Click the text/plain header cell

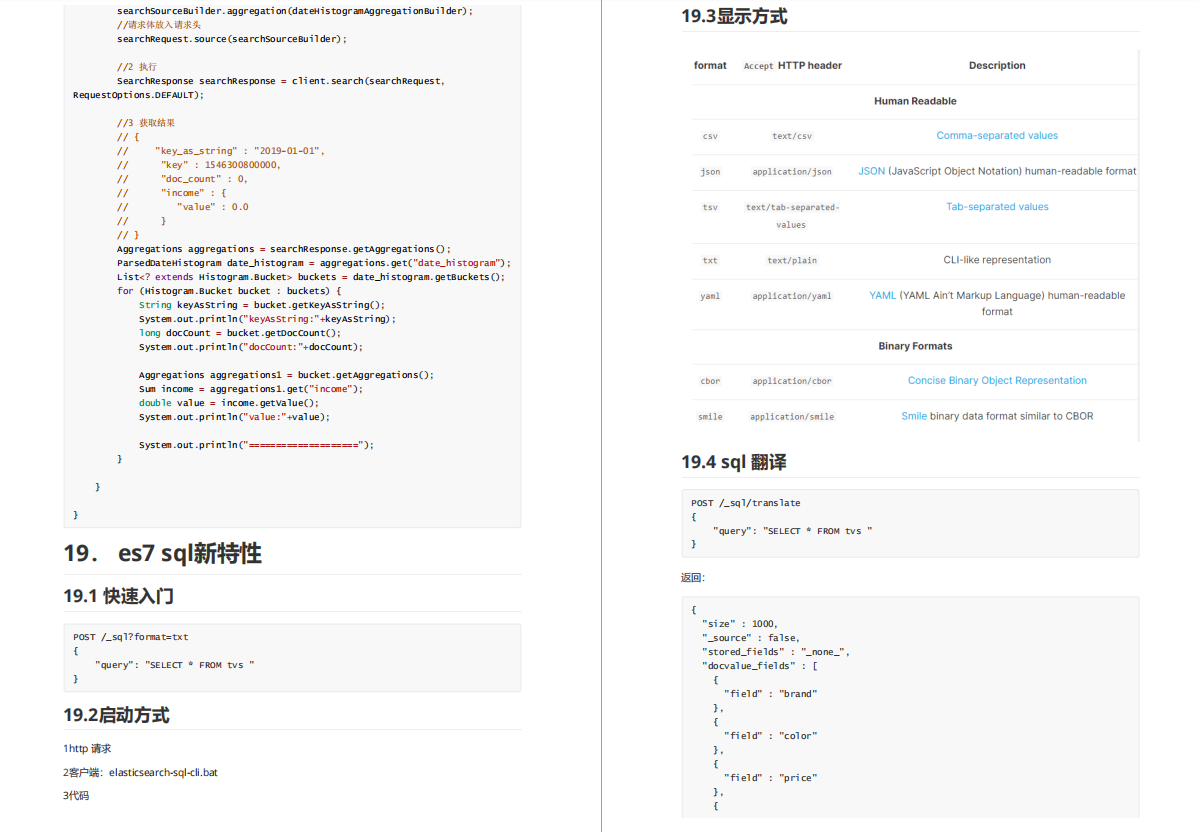pos(792,261)
